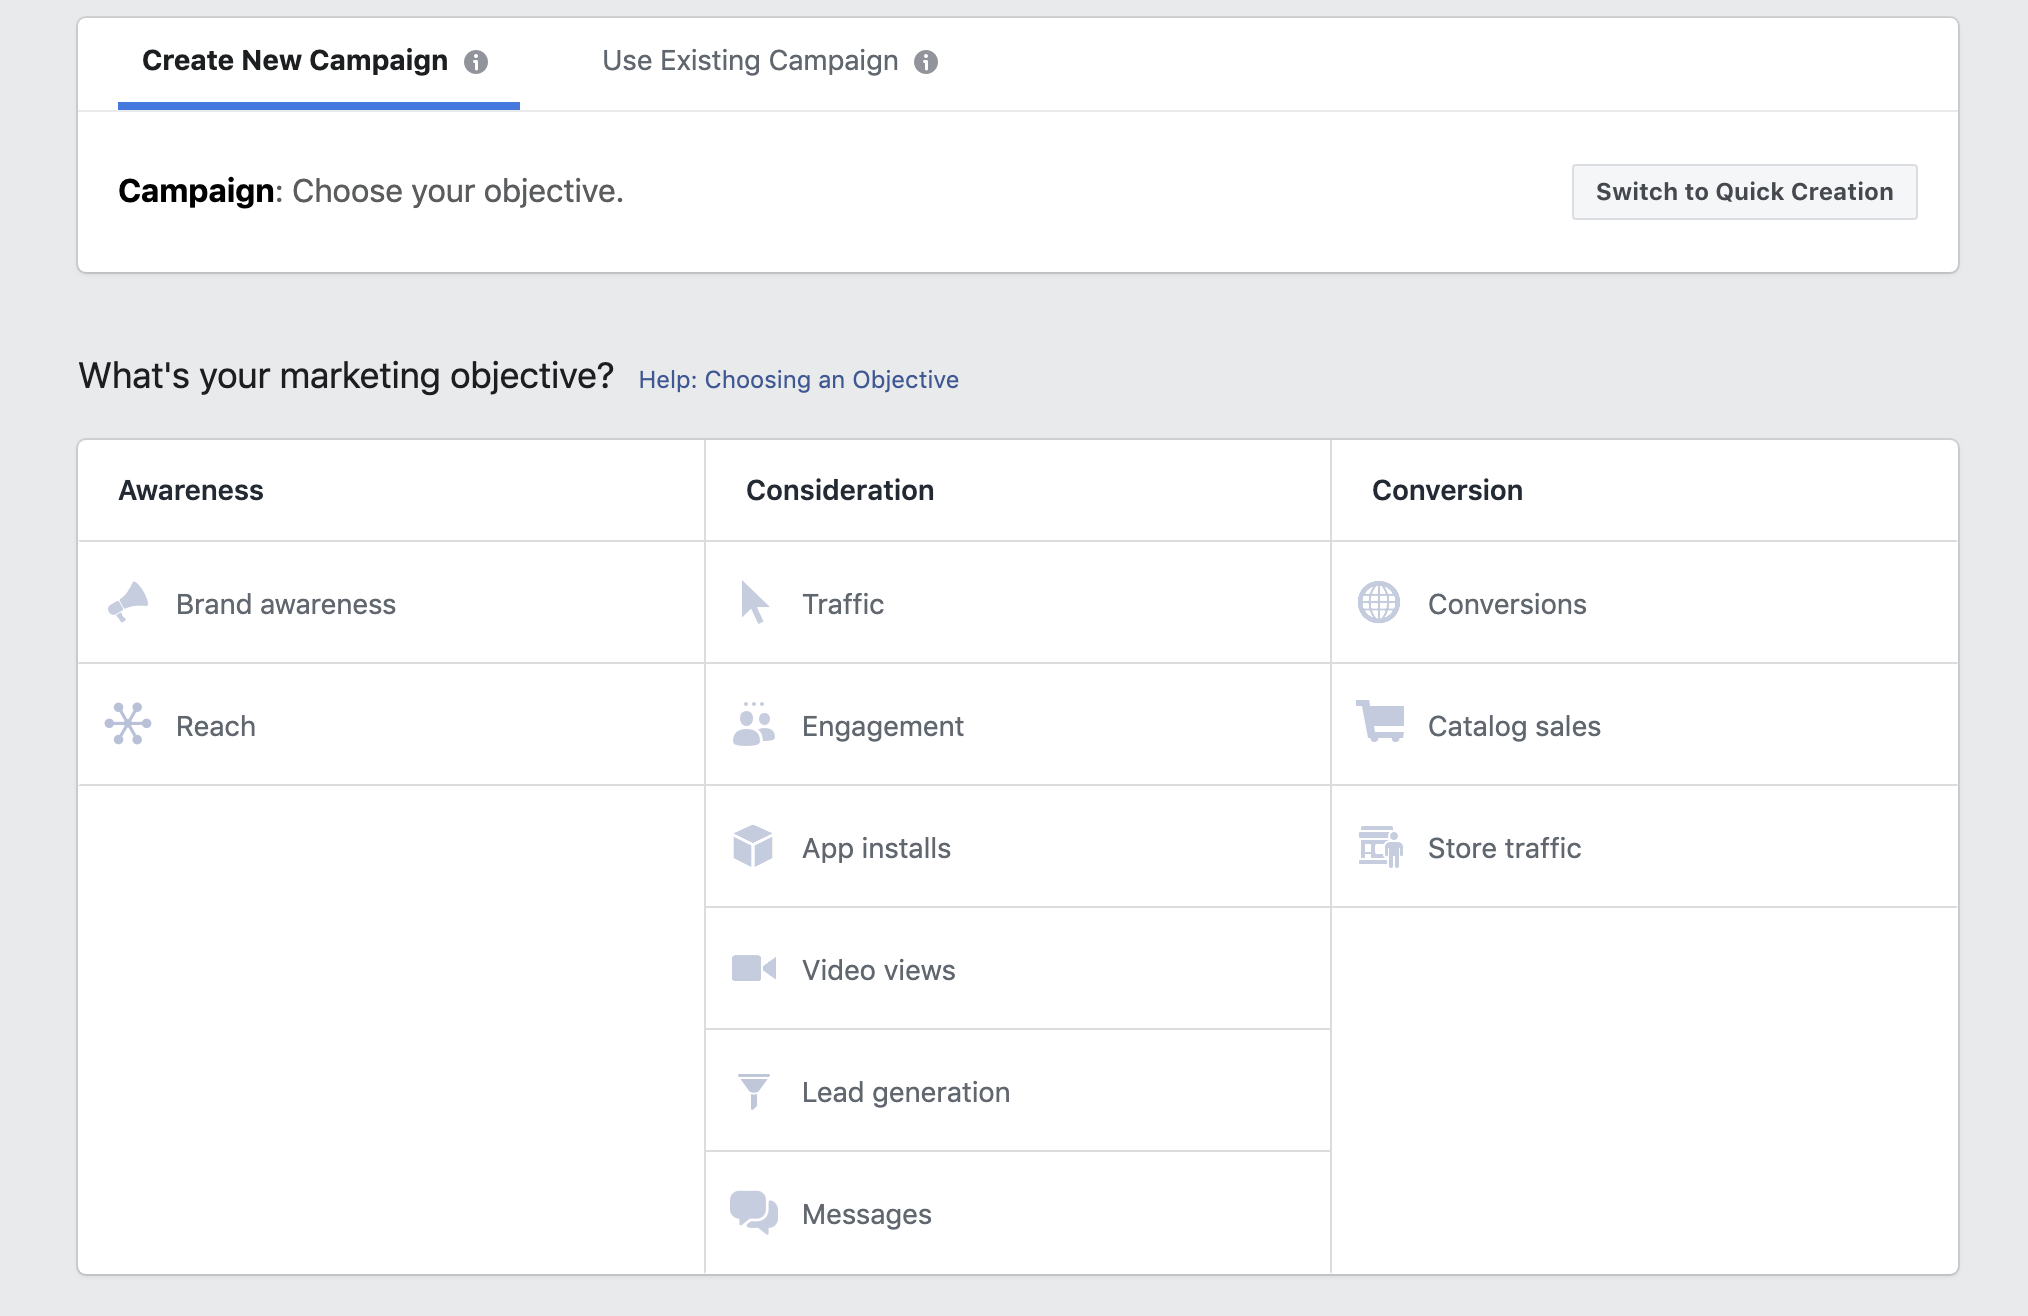The image size is (2028, 1316).
Task: Click the Messages chat bubble icon
Action: pyautogui.click(x=754, y=1212)
